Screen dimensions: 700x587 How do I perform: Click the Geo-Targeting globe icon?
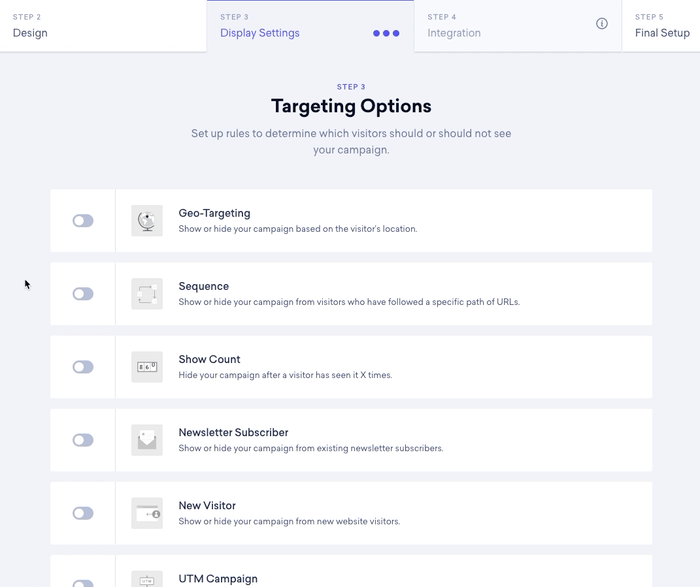coord(147,221)
